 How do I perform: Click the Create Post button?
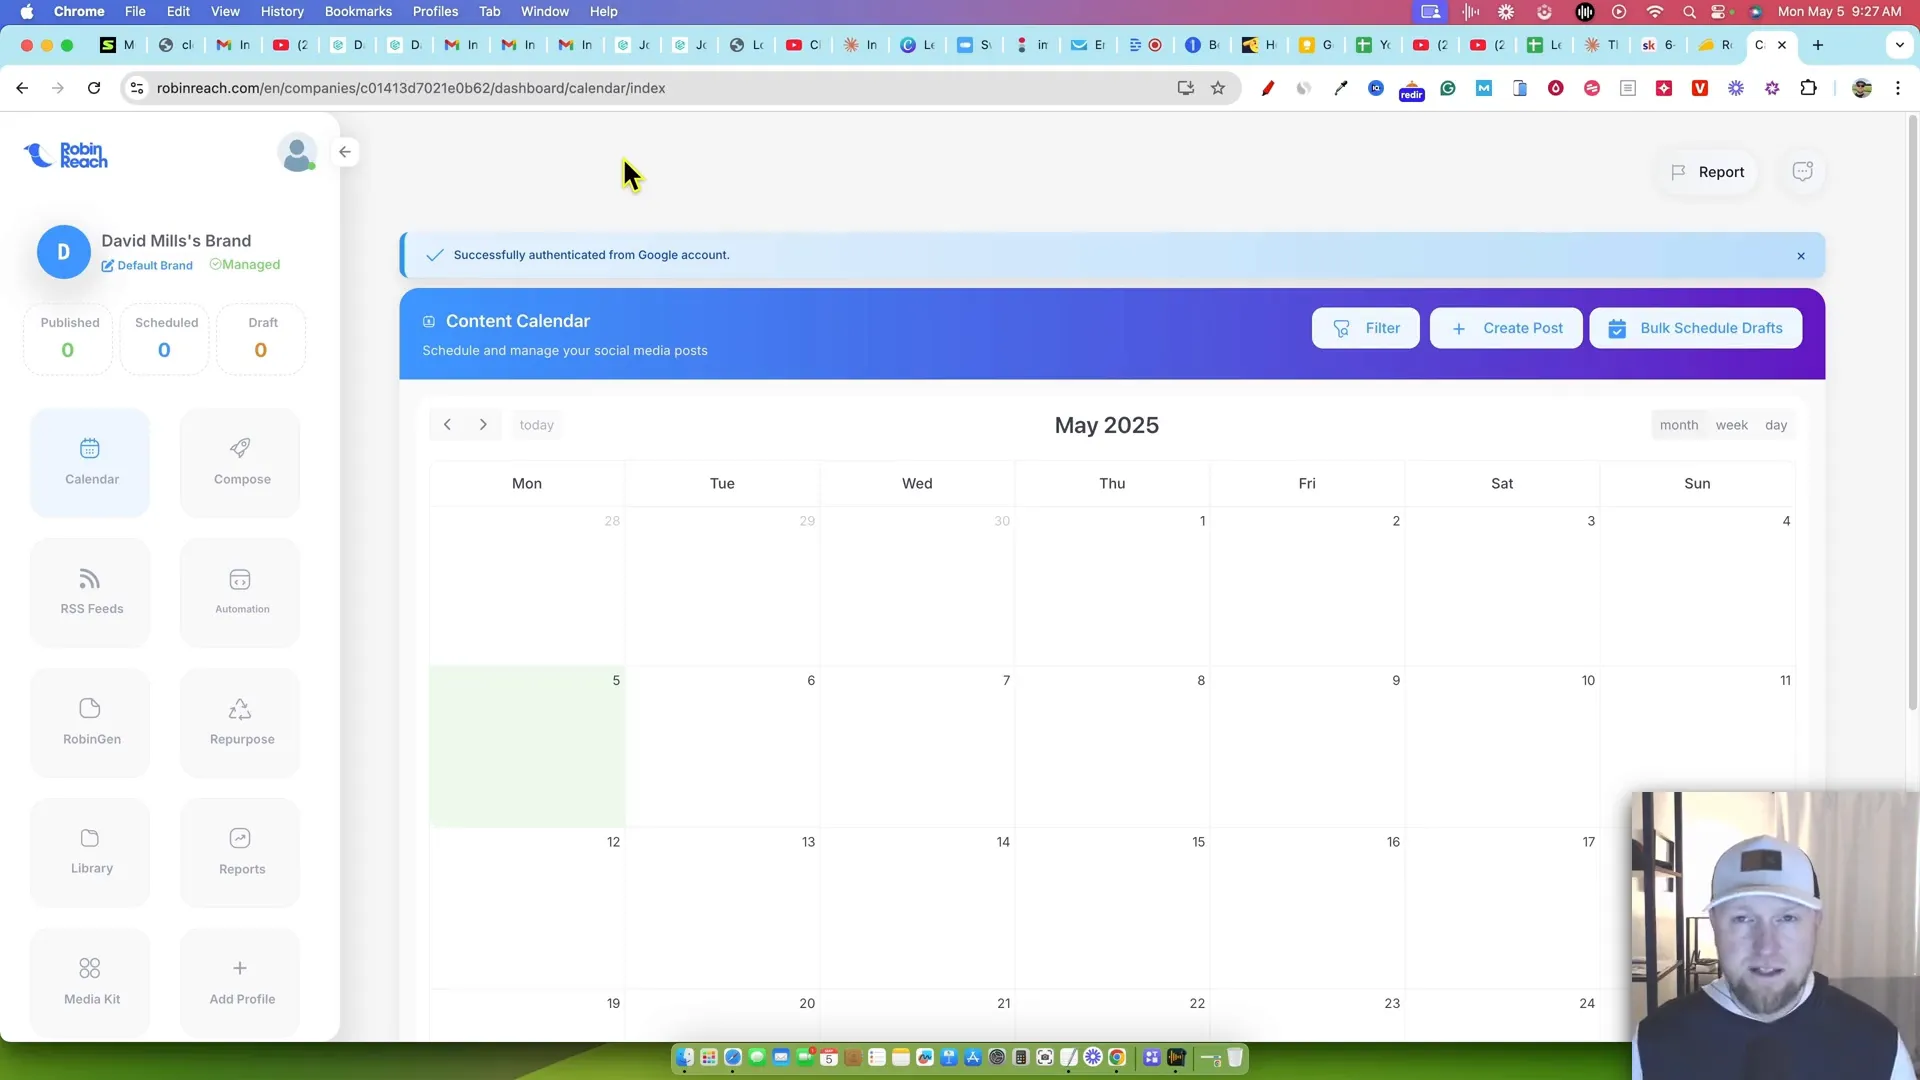[x=1505, y=328]
